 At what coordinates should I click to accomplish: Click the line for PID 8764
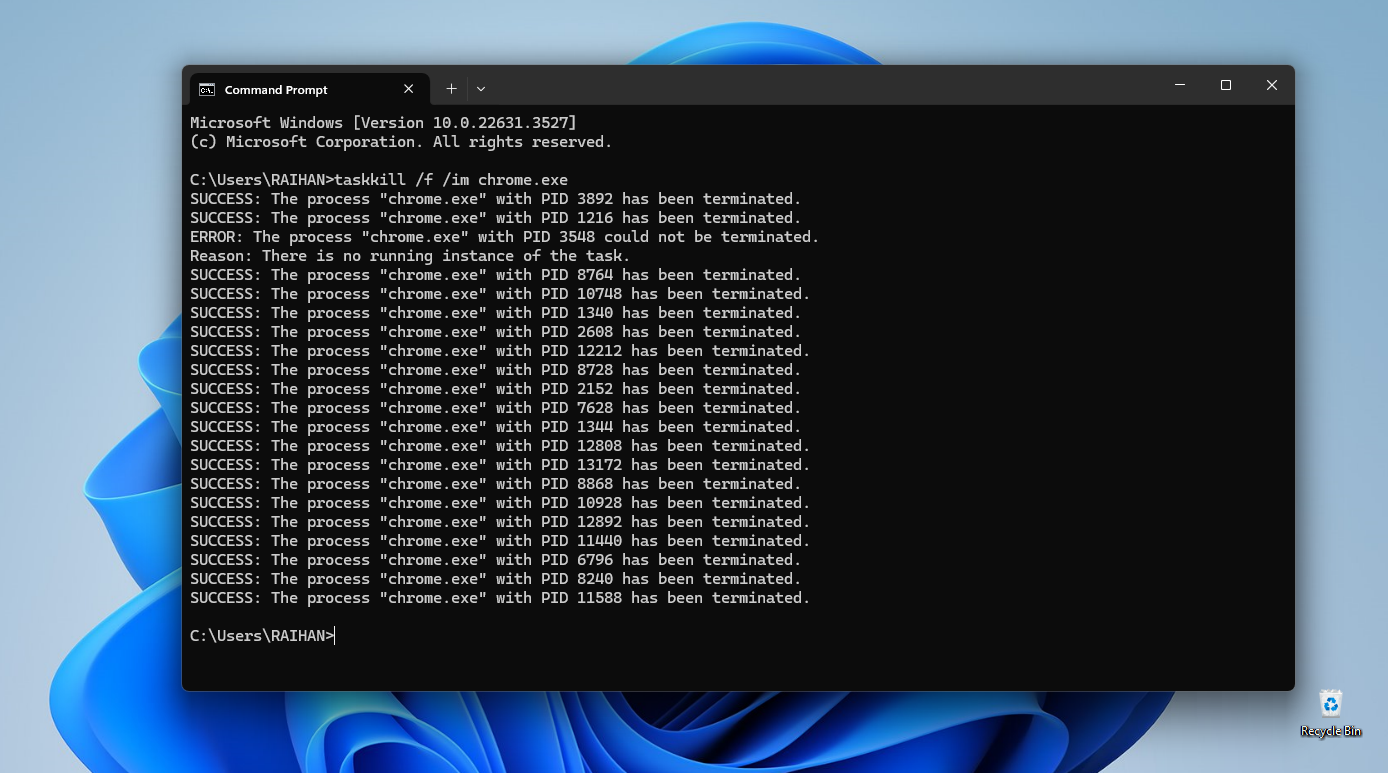[x=496, y=275]
